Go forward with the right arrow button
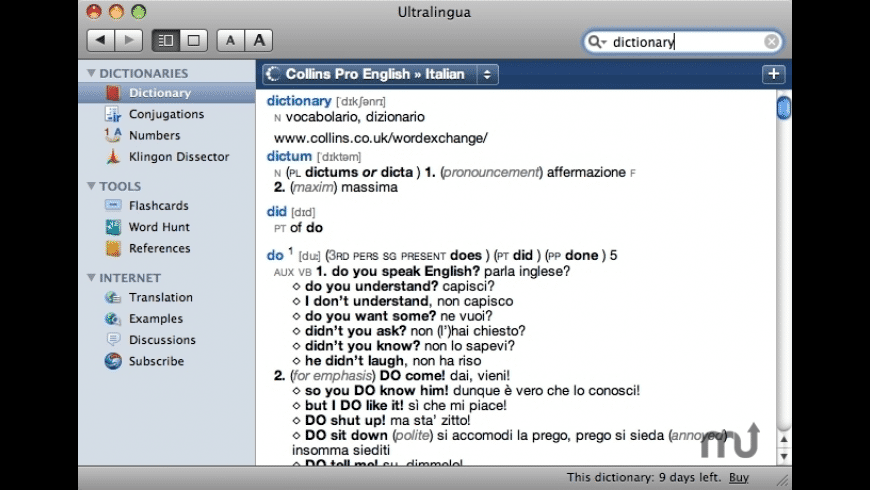Screen dimensions: 870x490 click(129, 40)
